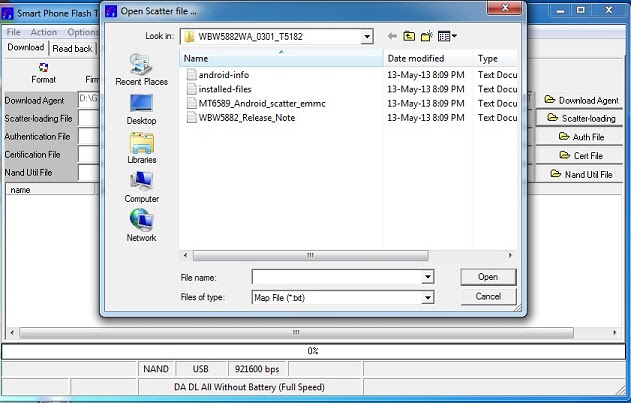Open File menu in Flash Tool
Image resolution: width=631 pixels, height=403 pixels.
(13, 32)
